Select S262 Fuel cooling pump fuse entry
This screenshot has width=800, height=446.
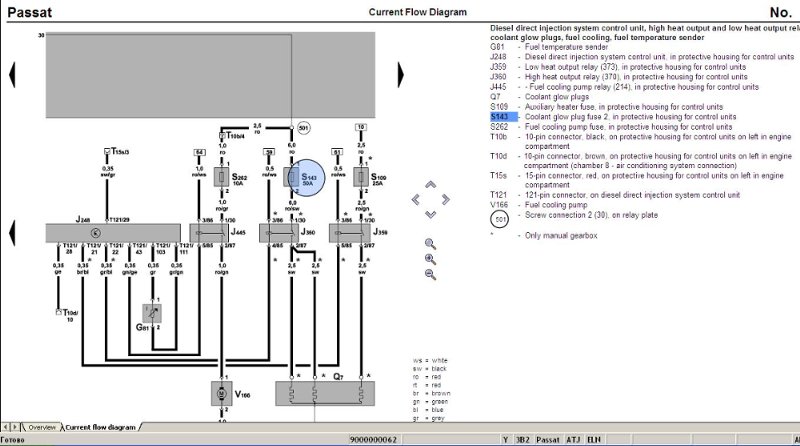(x=611, y=127)
